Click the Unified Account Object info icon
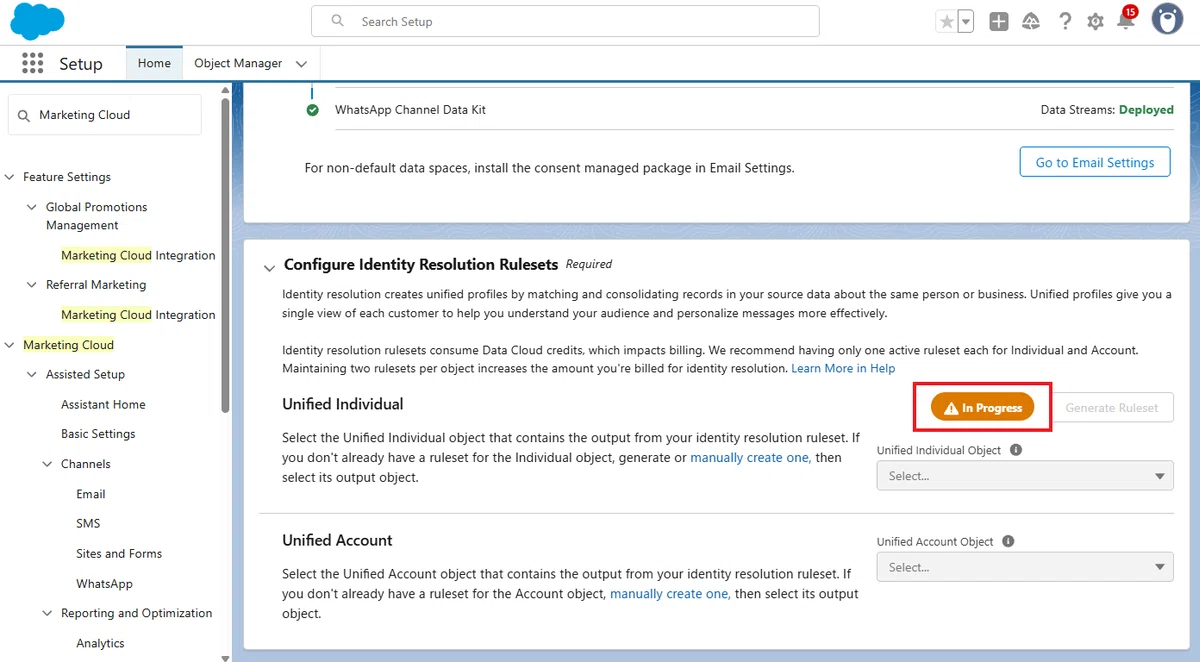The height and width of the screenshot is (662, 1200). coord(1008,541)
